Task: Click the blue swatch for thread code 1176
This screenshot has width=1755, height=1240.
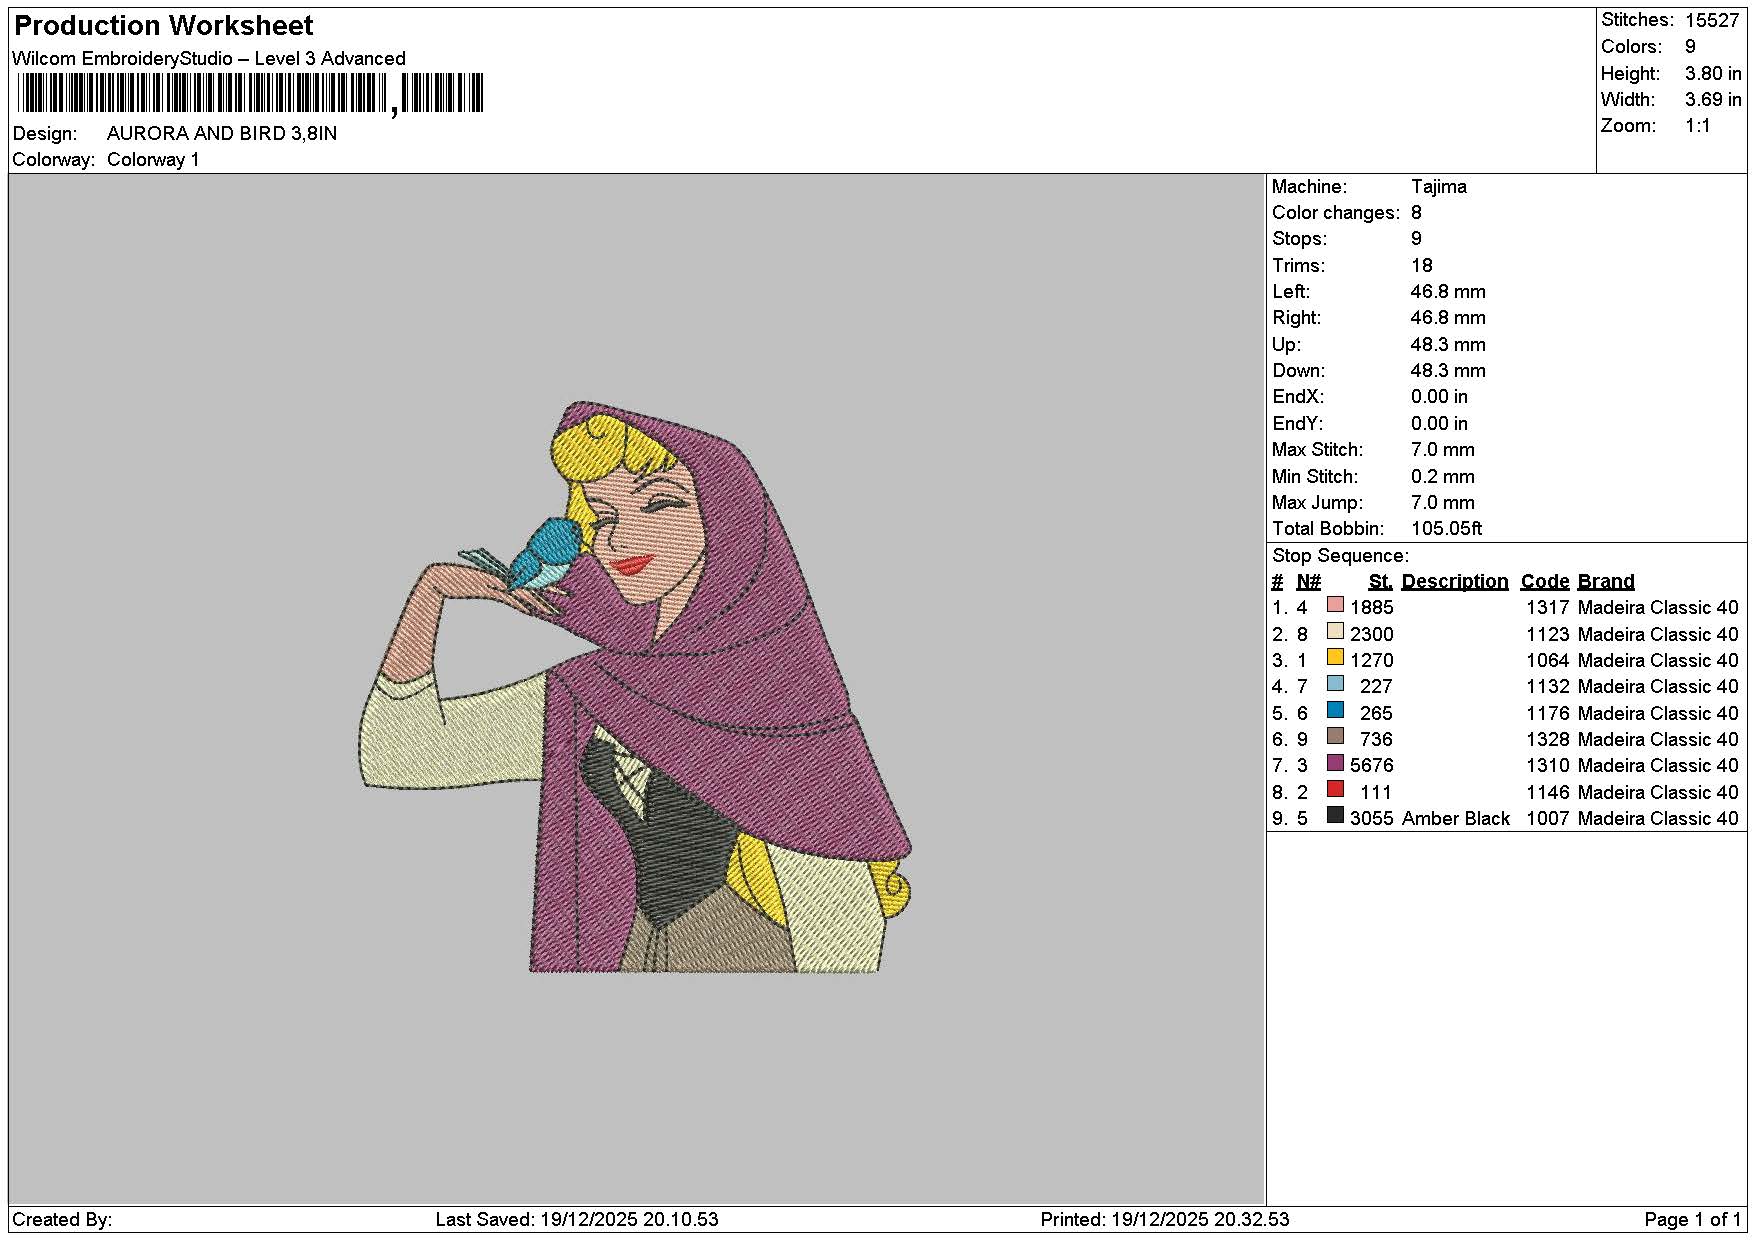Action: coord(1335,710)
